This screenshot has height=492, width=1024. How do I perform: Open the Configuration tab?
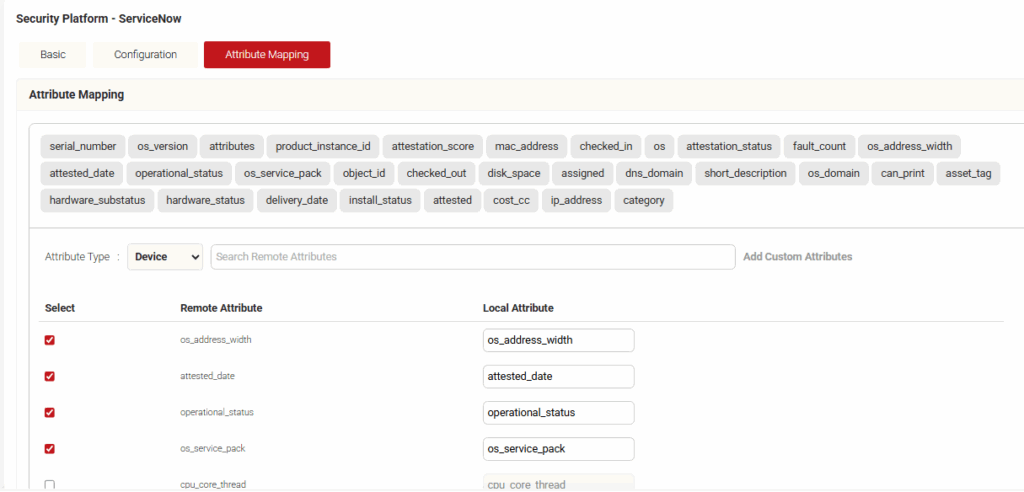coord(145,55)
